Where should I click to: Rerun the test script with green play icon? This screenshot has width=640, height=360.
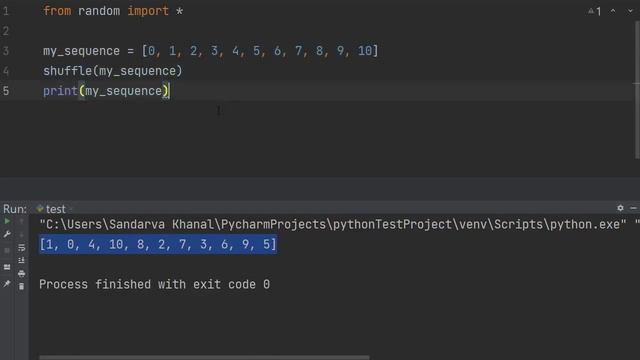pos(7,221)
